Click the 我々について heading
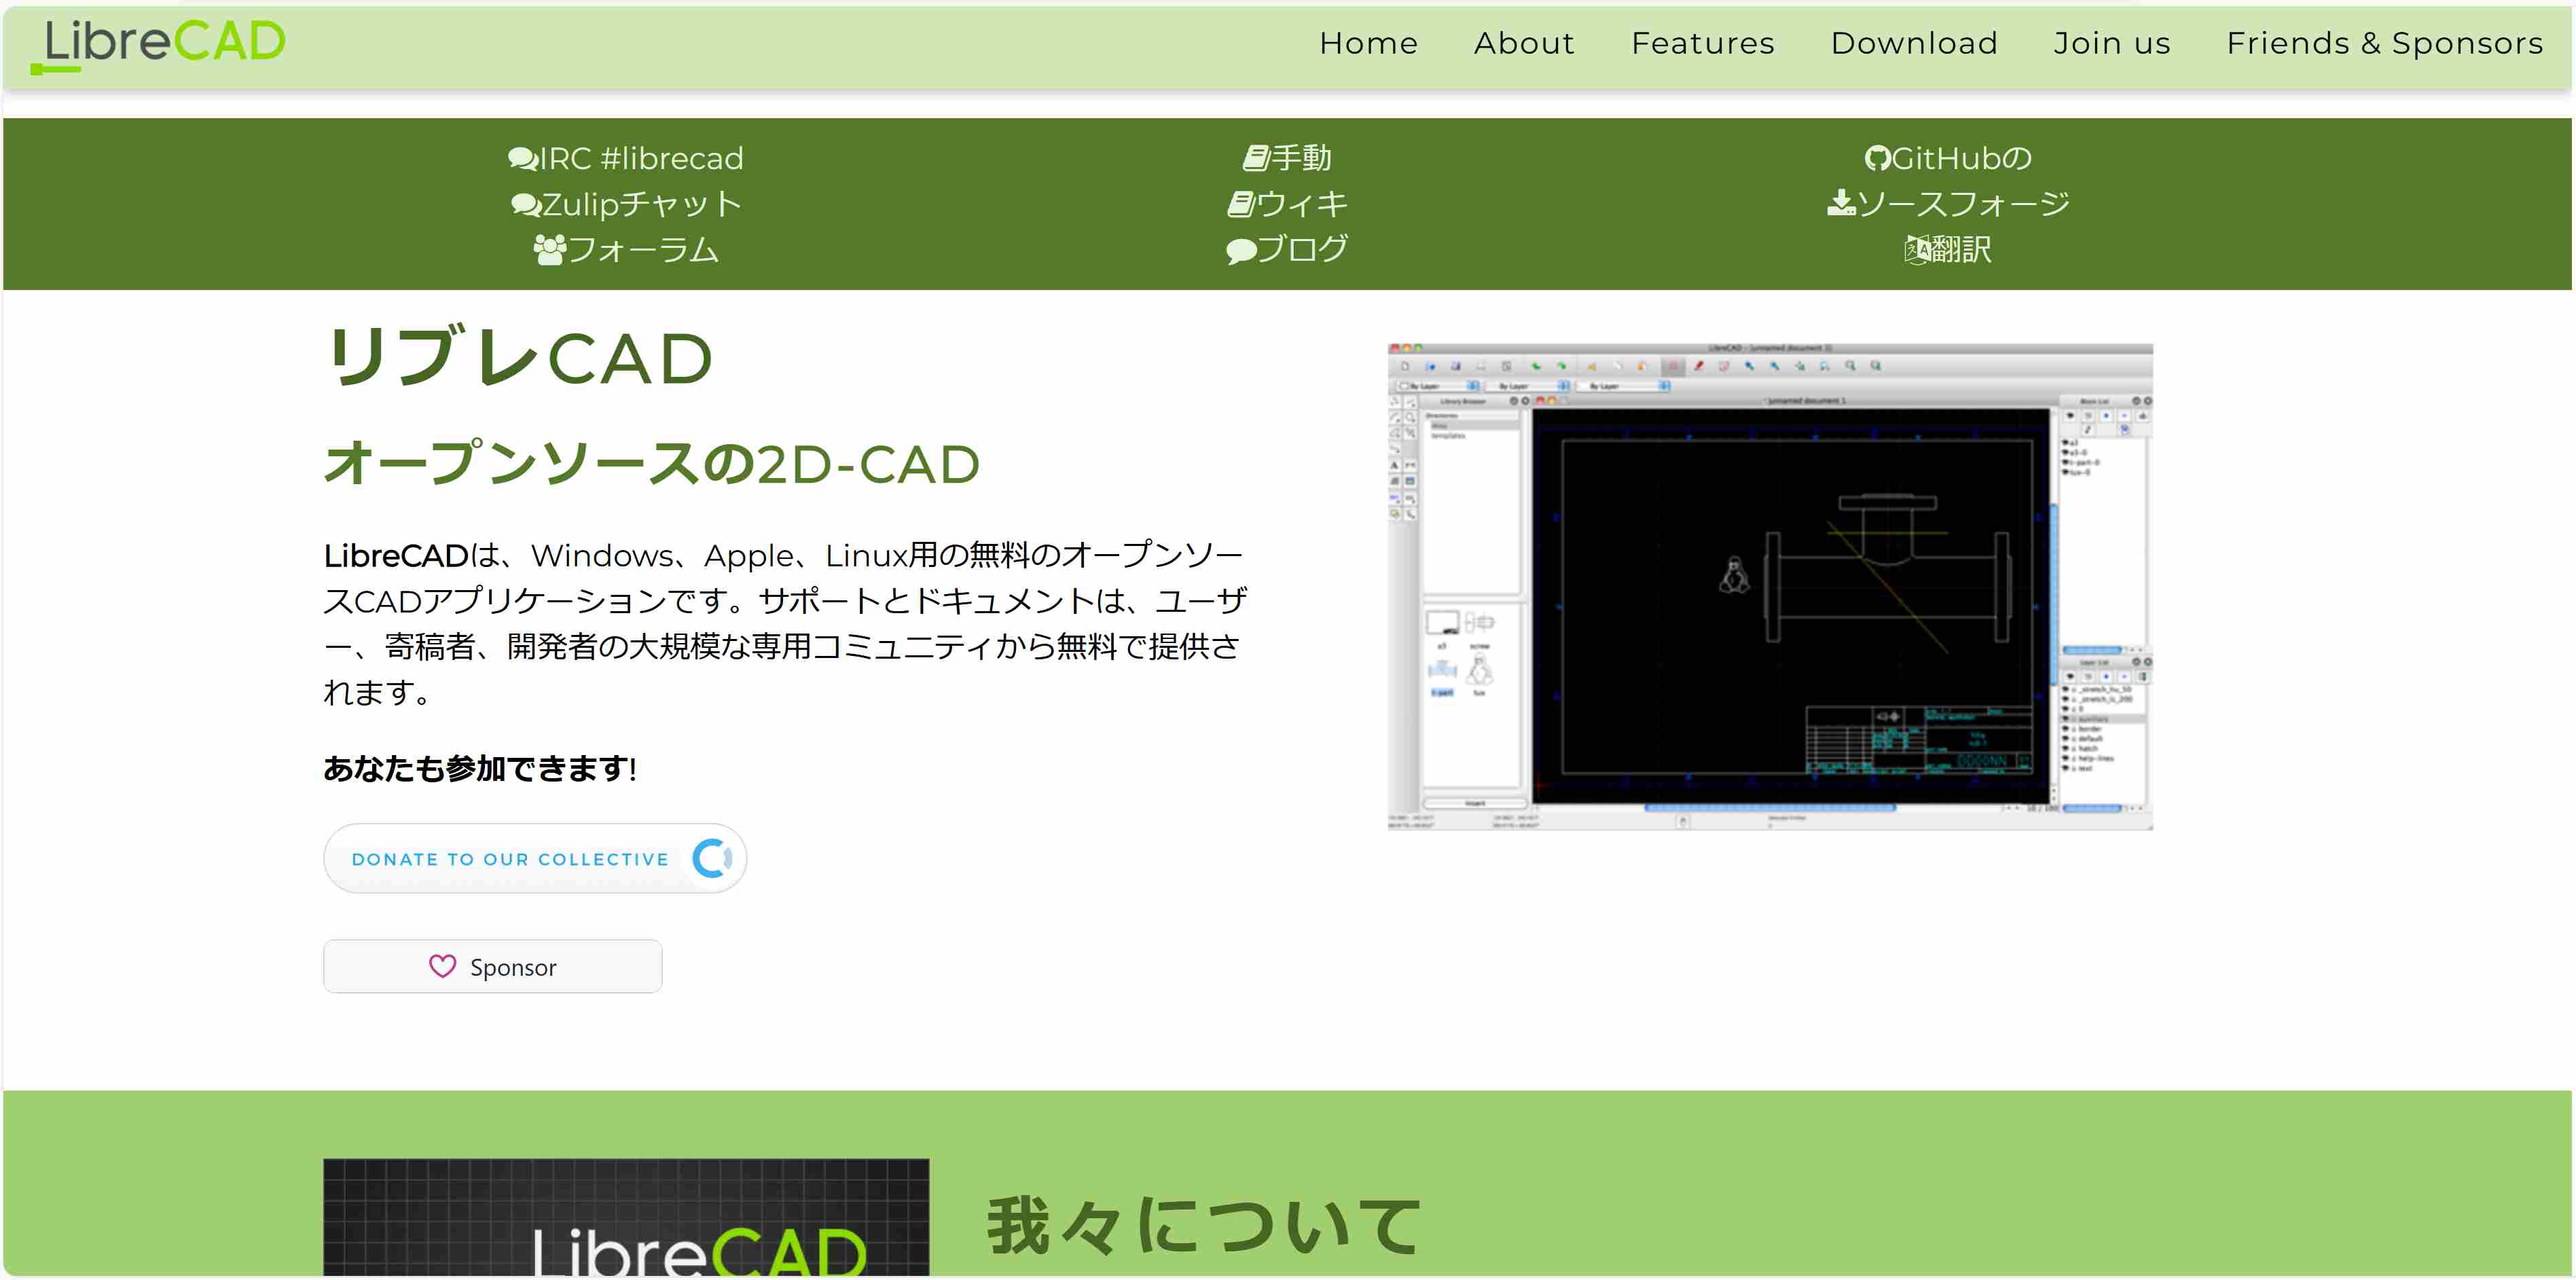Image resolution: width=2576 pixels, height=1280 pixels. pos(1204,1225)
